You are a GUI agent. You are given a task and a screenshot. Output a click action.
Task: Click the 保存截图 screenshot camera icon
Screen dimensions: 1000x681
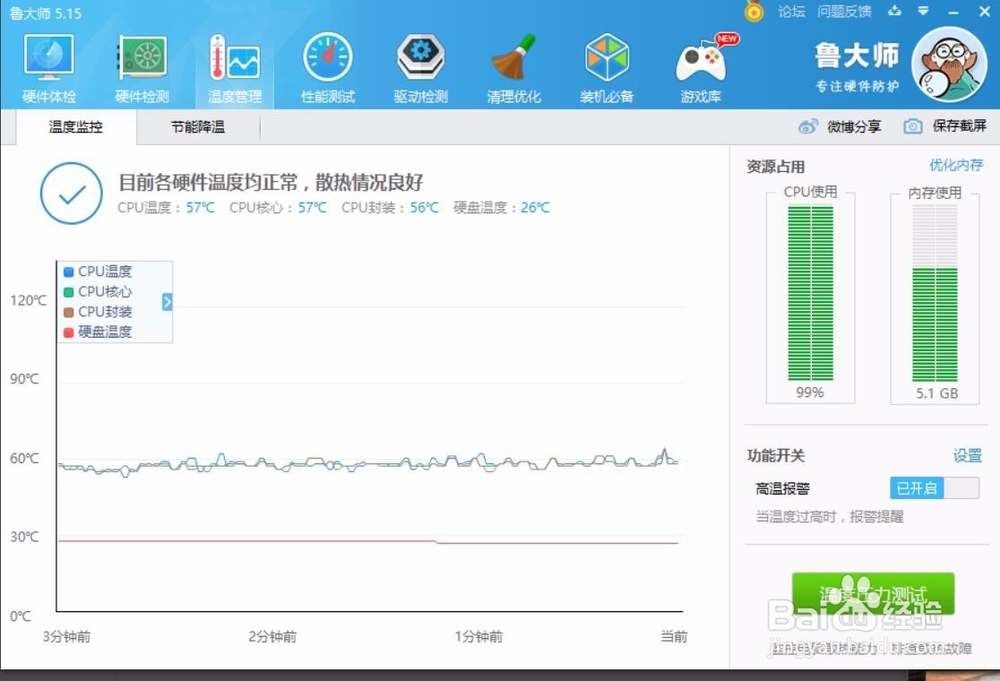point(912,126)
